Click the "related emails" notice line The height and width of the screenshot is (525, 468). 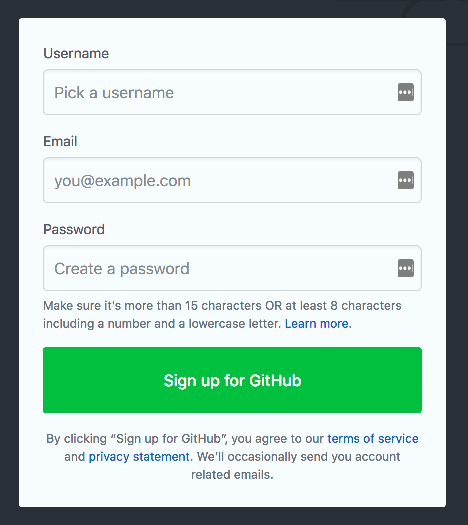click(232, 475)
